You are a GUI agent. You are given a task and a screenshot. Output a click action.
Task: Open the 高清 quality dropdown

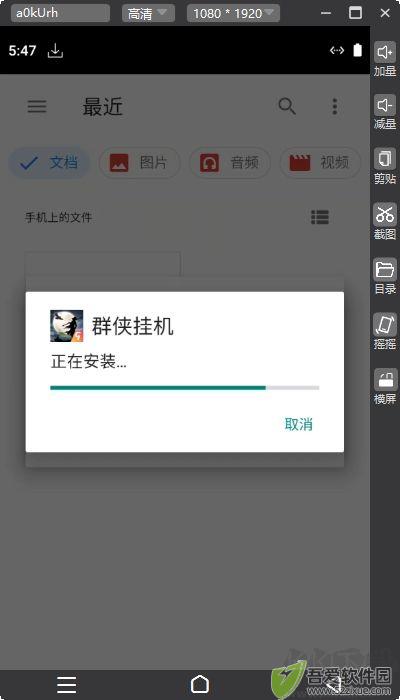point(148,13)
